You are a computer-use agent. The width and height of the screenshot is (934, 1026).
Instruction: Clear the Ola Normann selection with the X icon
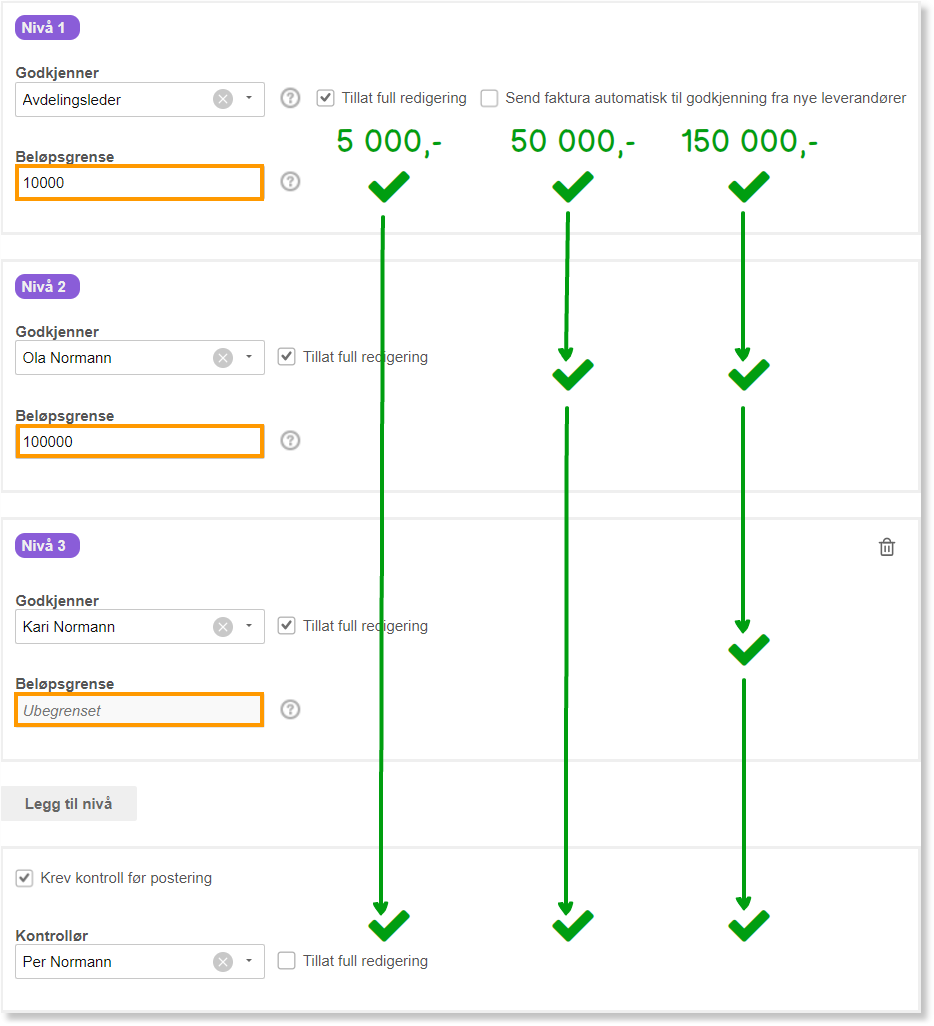[223, 358]
